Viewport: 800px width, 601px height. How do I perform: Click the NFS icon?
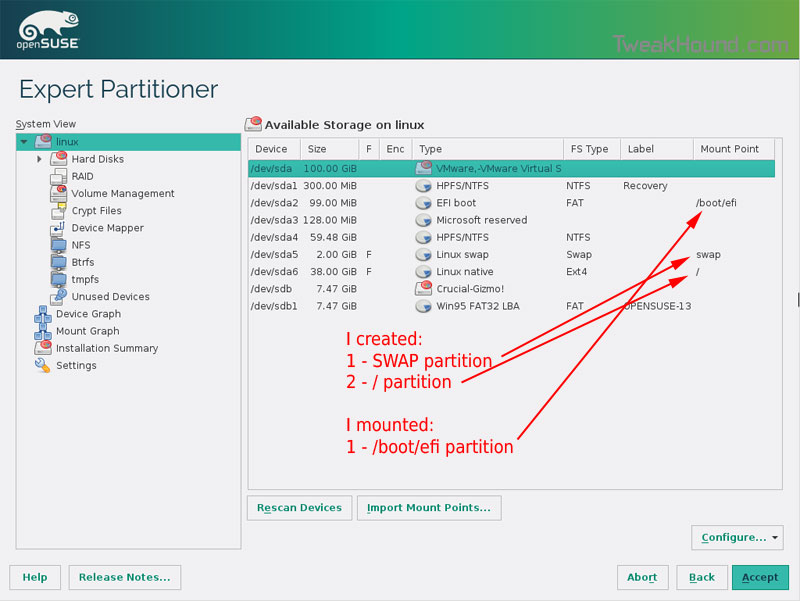coord(59,245)
